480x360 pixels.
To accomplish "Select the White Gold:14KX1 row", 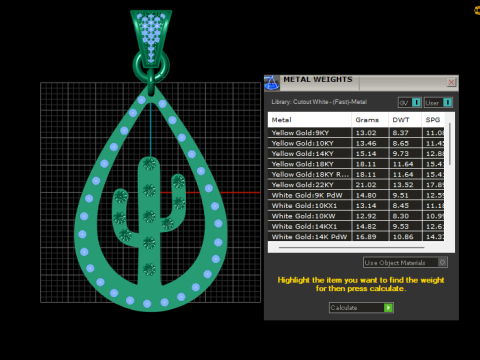I will pos(356,226).
